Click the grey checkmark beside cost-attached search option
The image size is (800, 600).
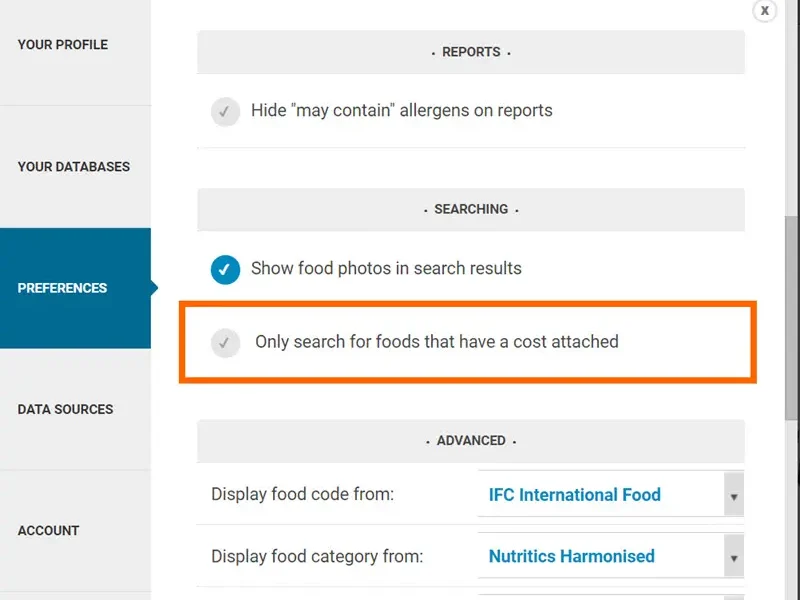pos(225,341)
